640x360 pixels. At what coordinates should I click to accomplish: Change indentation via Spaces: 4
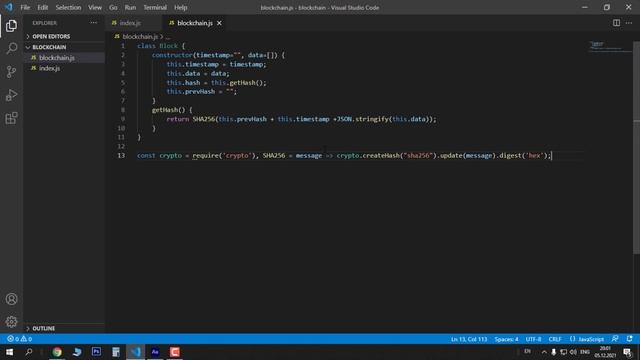[x=506, y=339]
